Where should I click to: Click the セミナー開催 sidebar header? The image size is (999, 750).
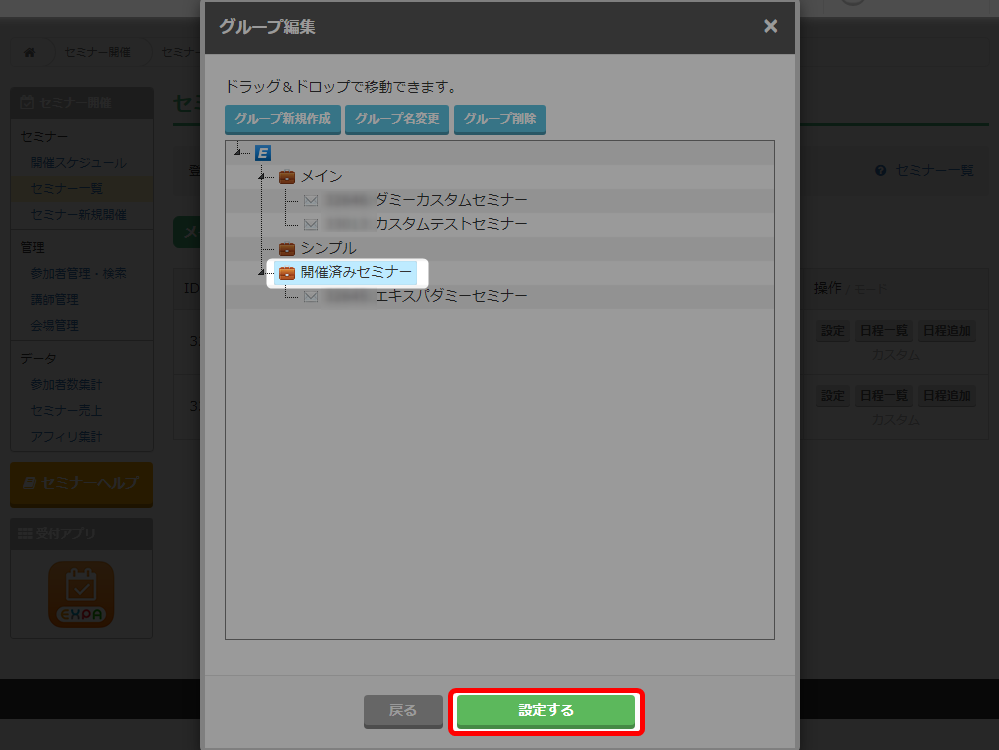coord(82,103)
